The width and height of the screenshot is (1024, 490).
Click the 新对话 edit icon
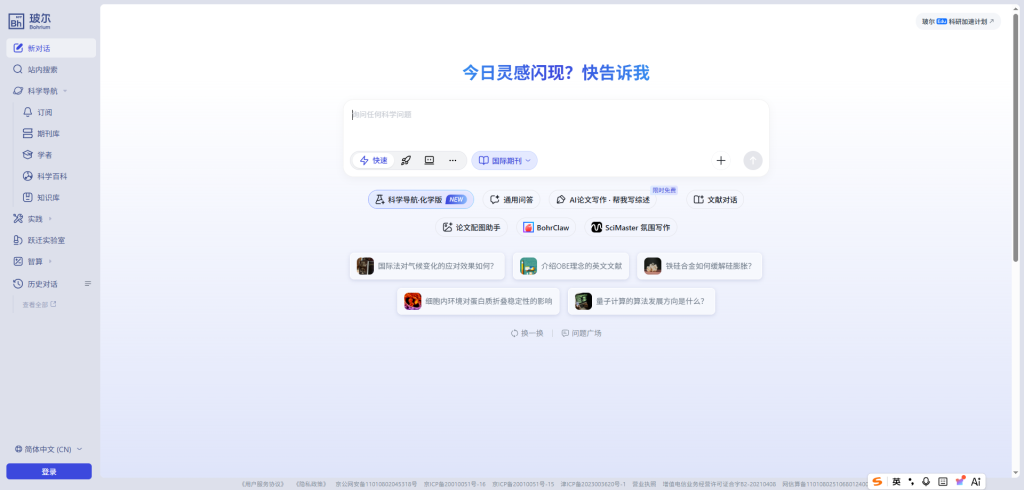[18, 48]
